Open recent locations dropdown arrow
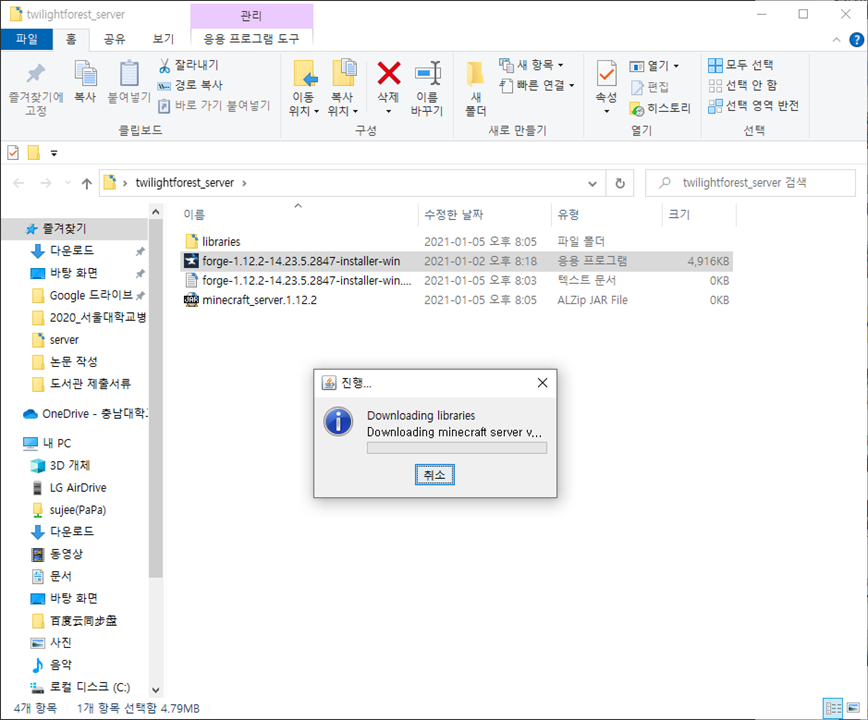 68,183
